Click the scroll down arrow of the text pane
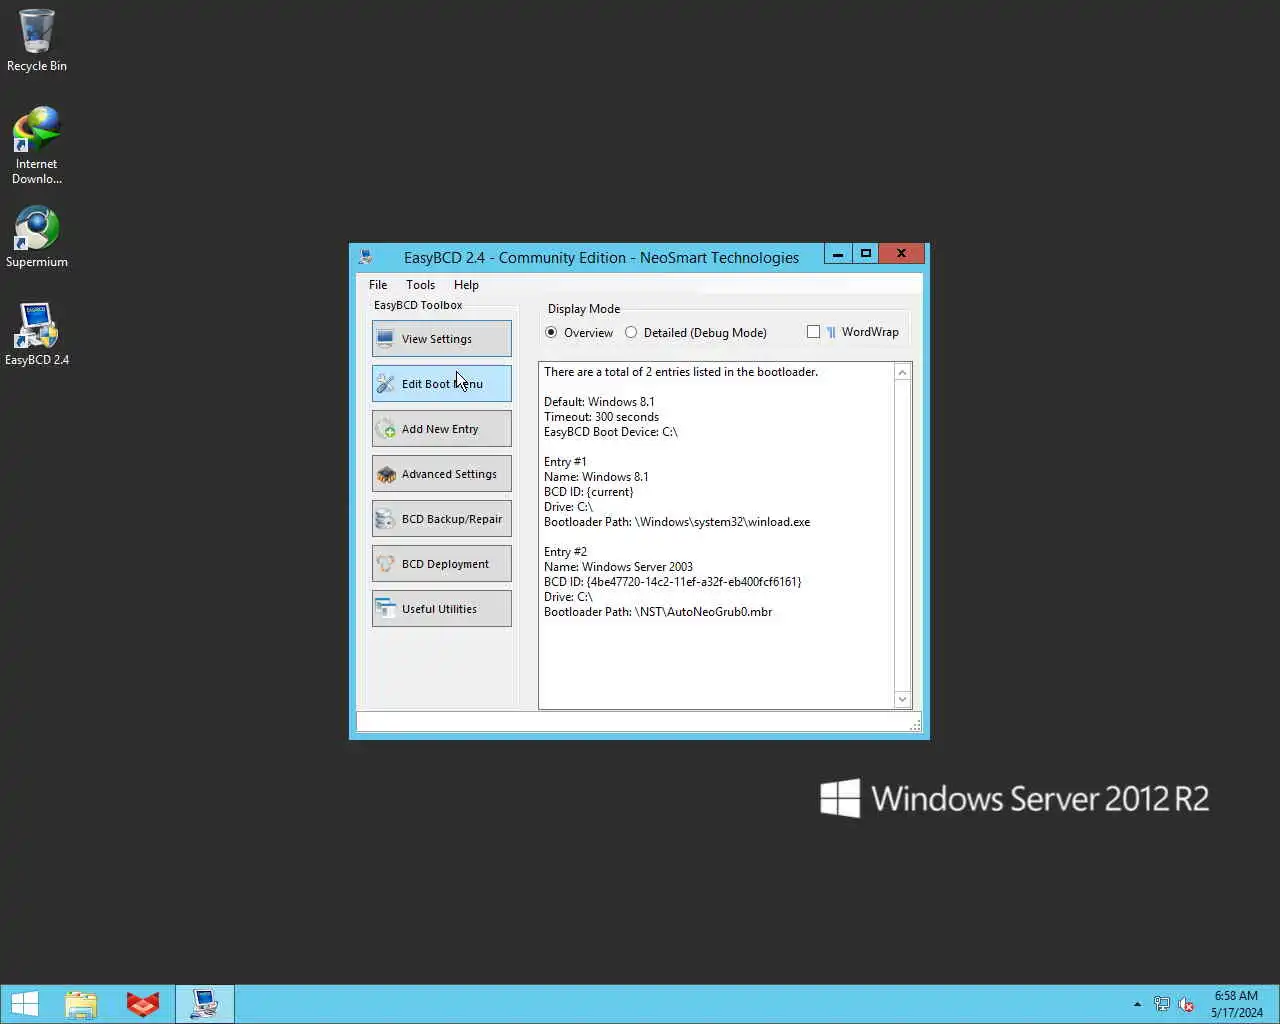 coord(902,700)
